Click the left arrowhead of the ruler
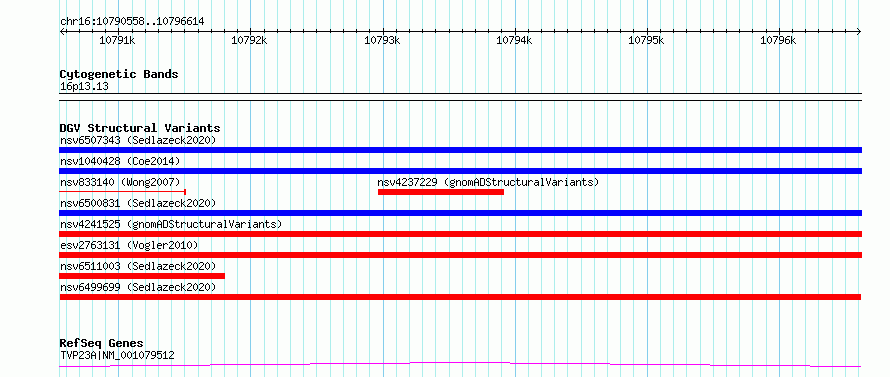 click(62, 31)
